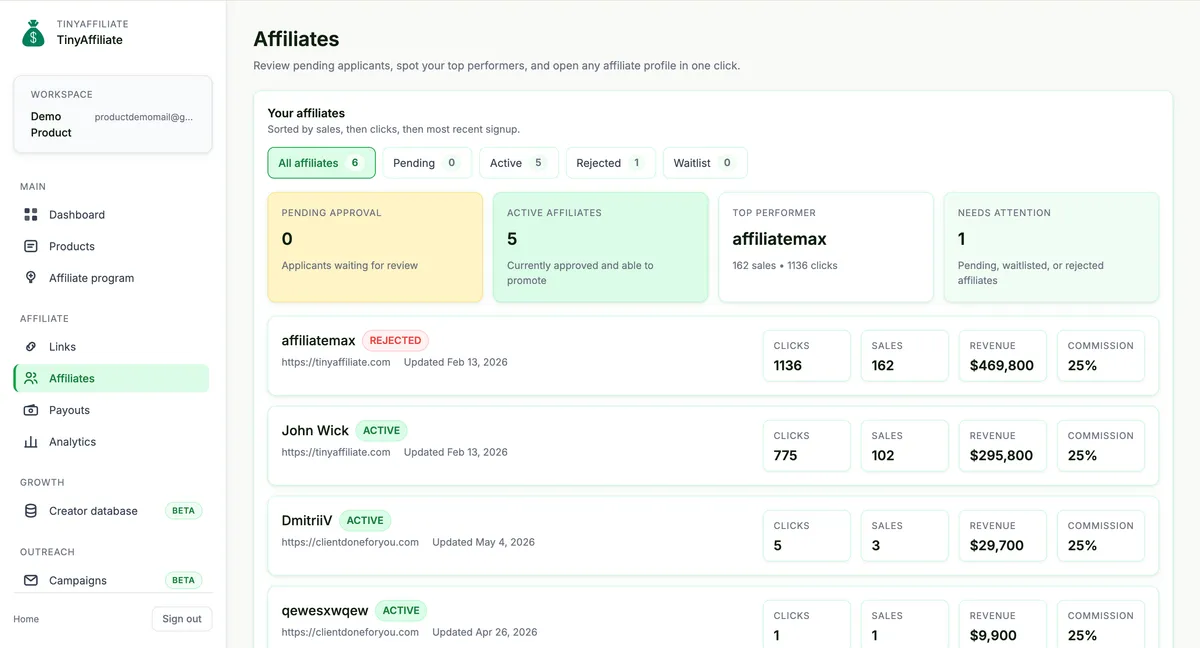
Task: Click John Wick's 102 sales stat
Action: (x=904, y=446)
